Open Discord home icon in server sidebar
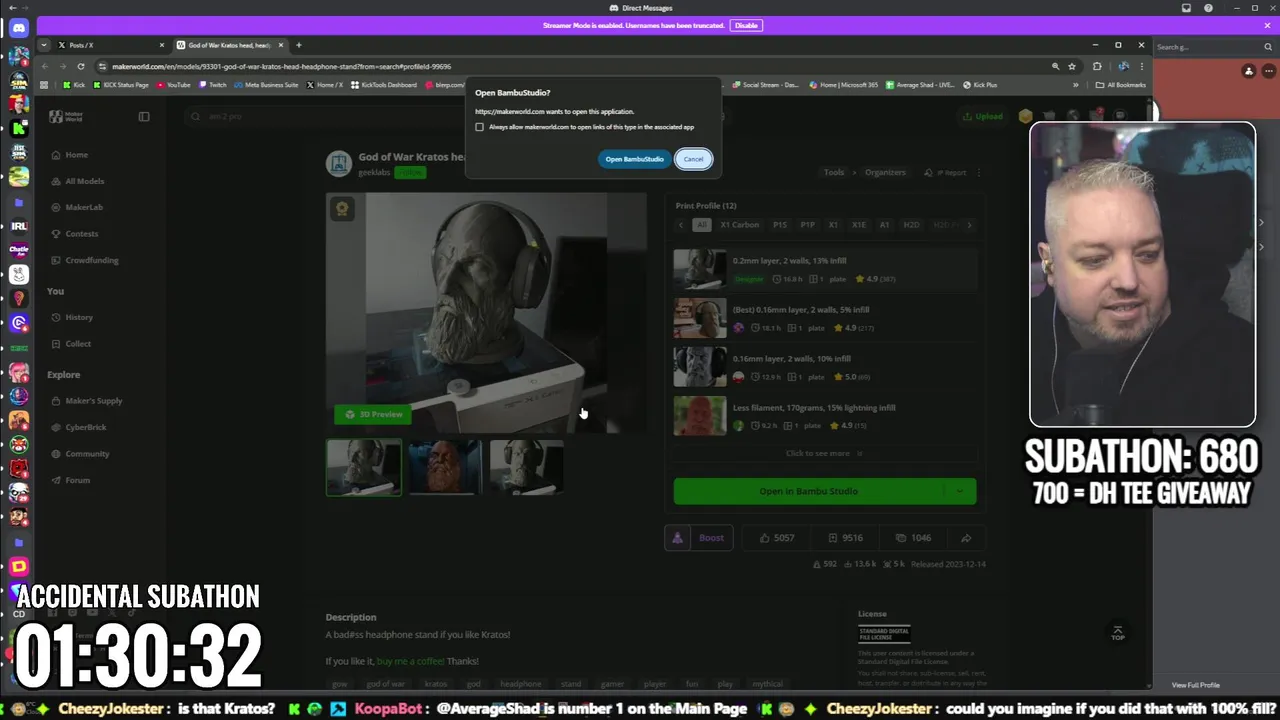Image resolution: width=1280 pixels, height=720 pixels. (18, 28)
